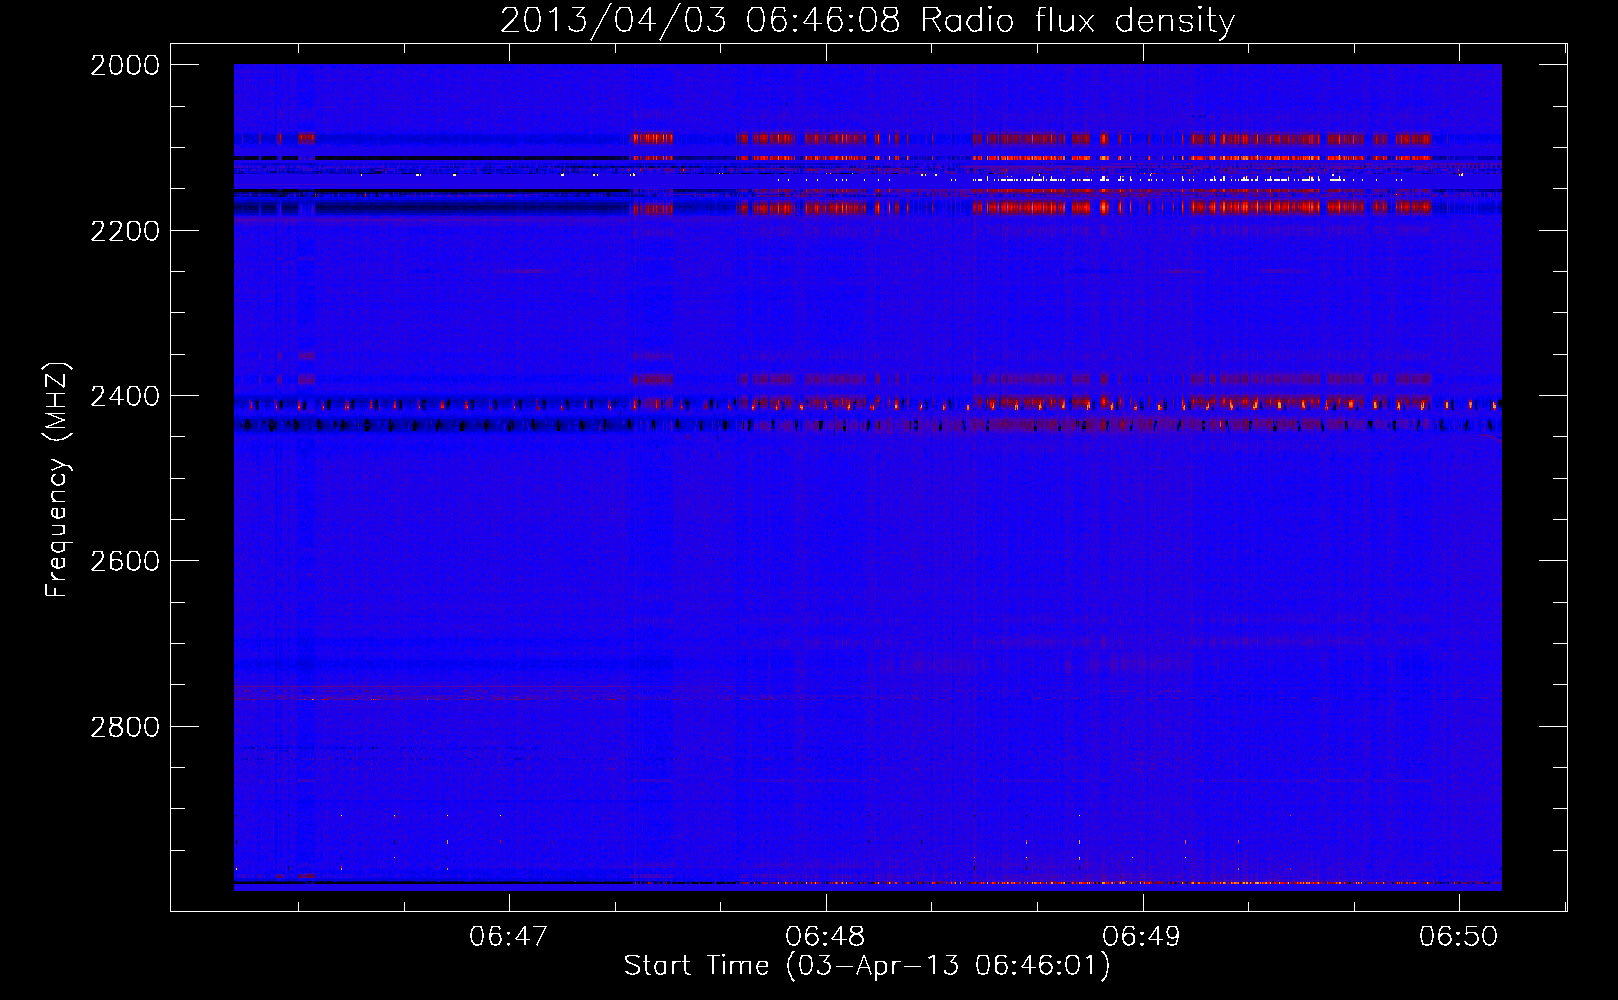1618x1000 pixels.
Task: Click the 'Start Time (03-Apr-13 06:46:01)' axis title
Action: 867,966
